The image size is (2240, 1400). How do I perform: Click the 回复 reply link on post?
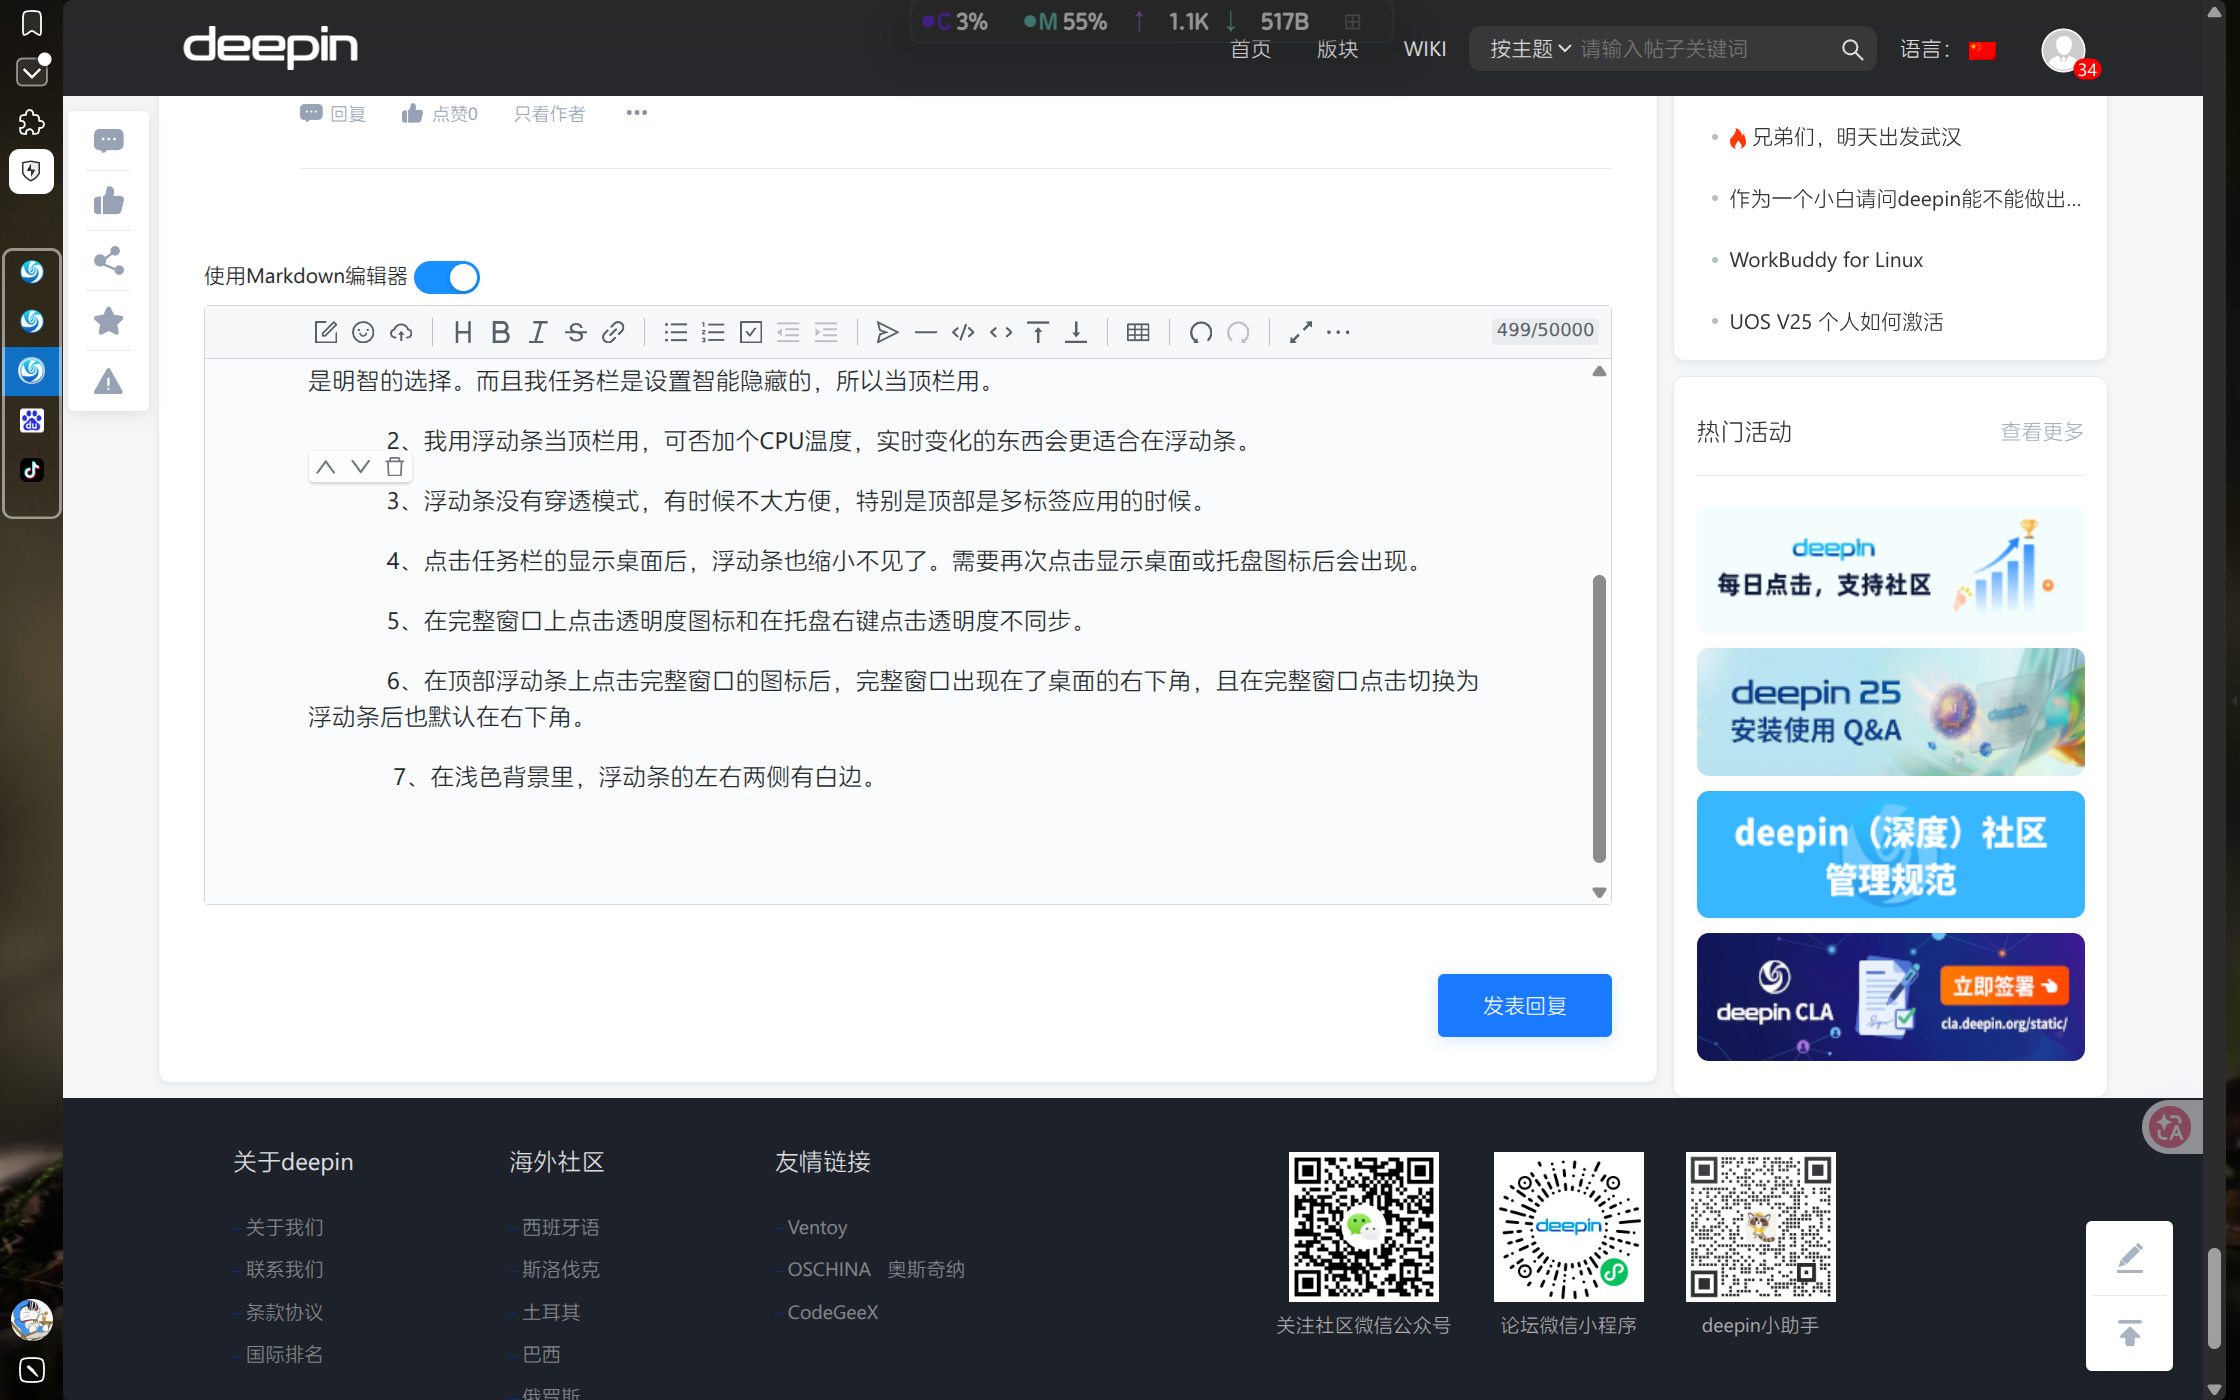pyautogui.click(x=333, y=114)
